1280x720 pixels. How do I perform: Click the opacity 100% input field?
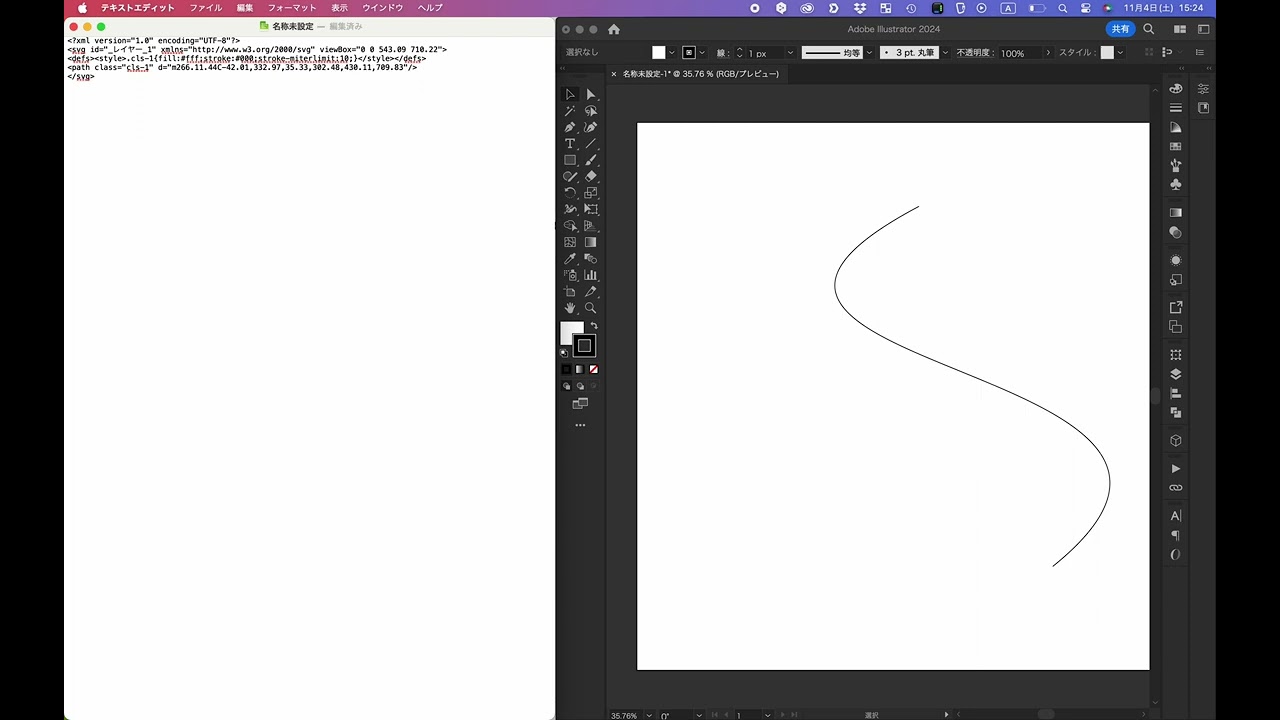pos(1019,53)
